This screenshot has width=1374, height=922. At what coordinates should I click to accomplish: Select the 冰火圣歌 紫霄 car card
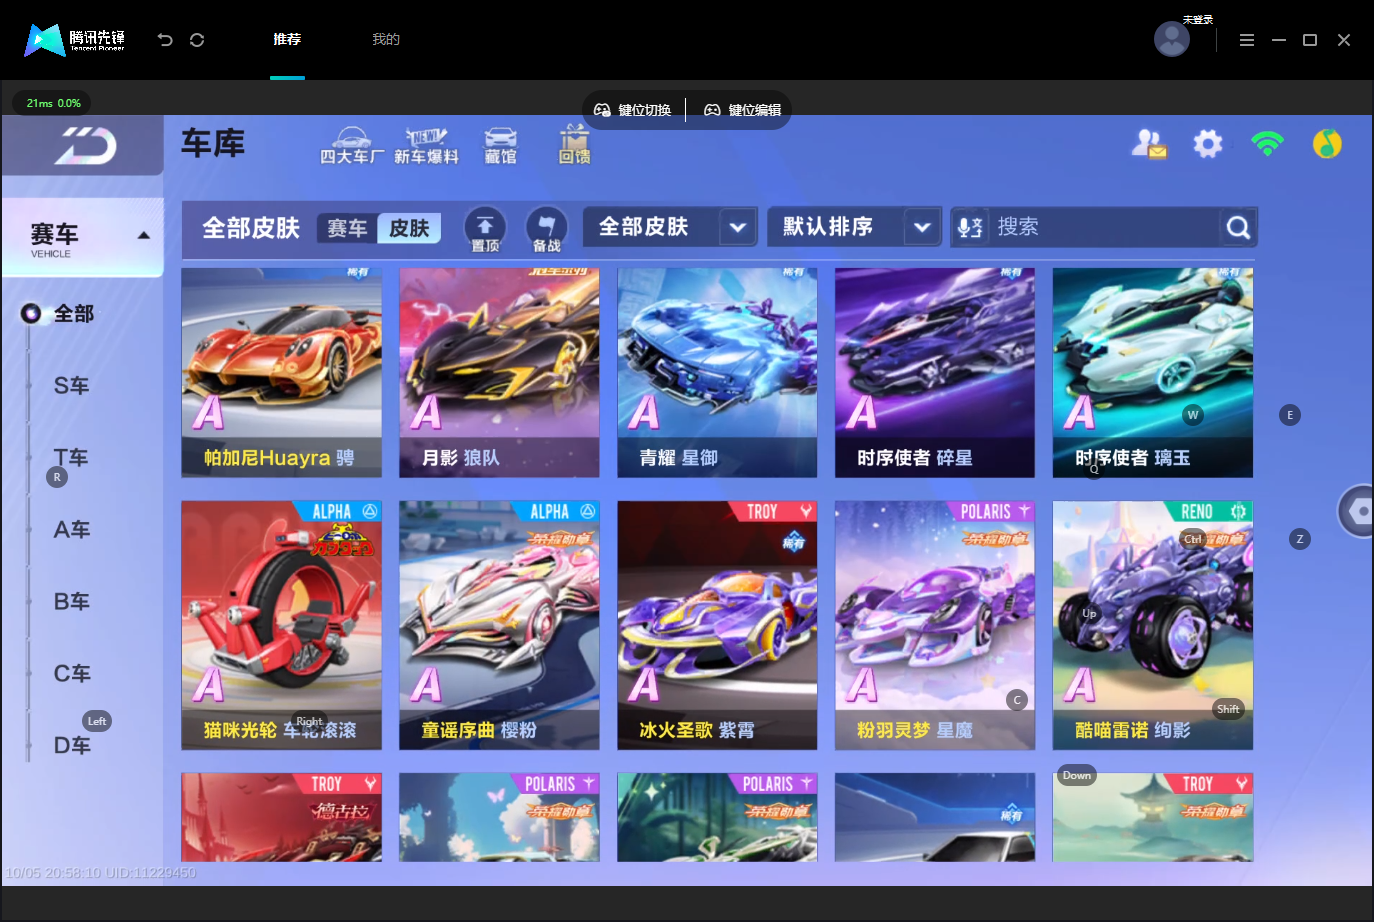click(x=718, y=625)
